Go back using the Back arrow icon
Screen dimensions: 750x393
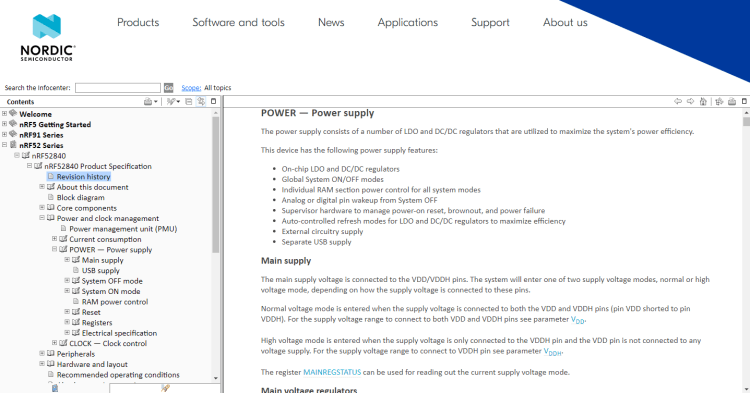(678, 101)
